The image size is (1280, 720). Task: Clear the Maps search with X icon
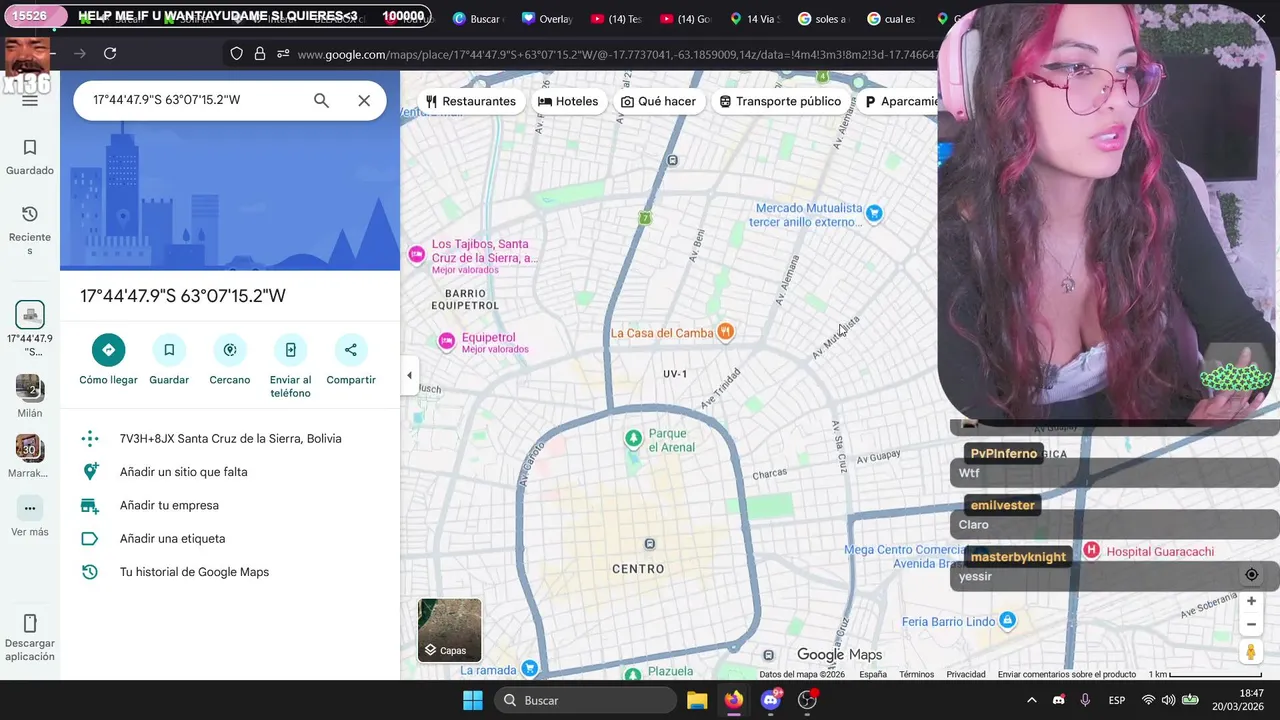click(x=364, y=100)
